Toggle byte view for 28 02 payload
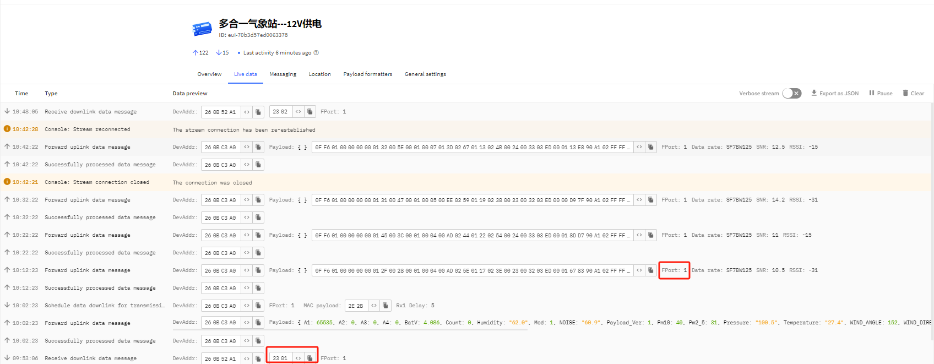The height and width of the screenshot is (364, 934). (x=298, y=111)
